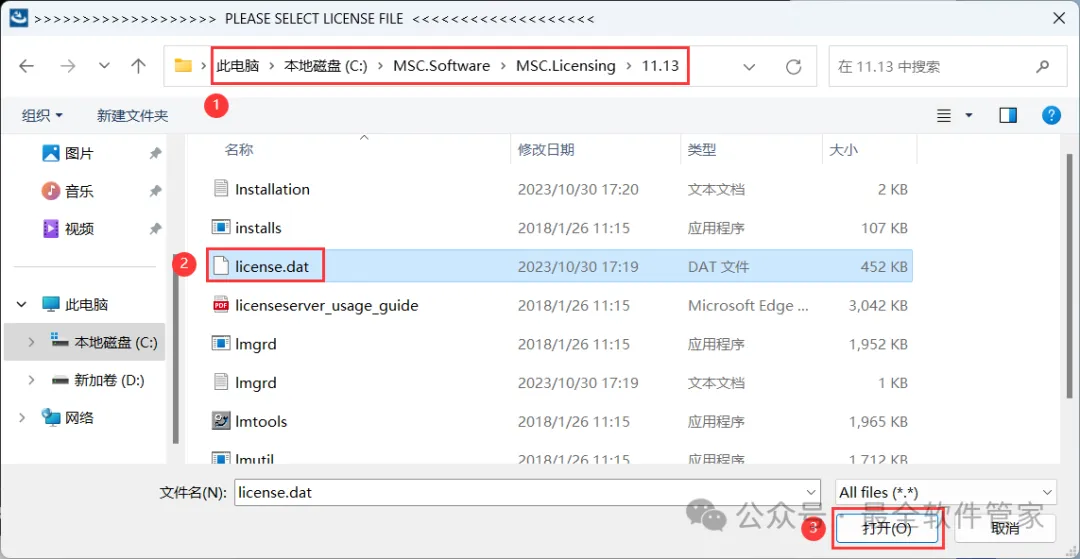The image size is (1080, 559).
Task: Select 本地磁盘 (C:) in breadcrumb path
Action: 326,66
